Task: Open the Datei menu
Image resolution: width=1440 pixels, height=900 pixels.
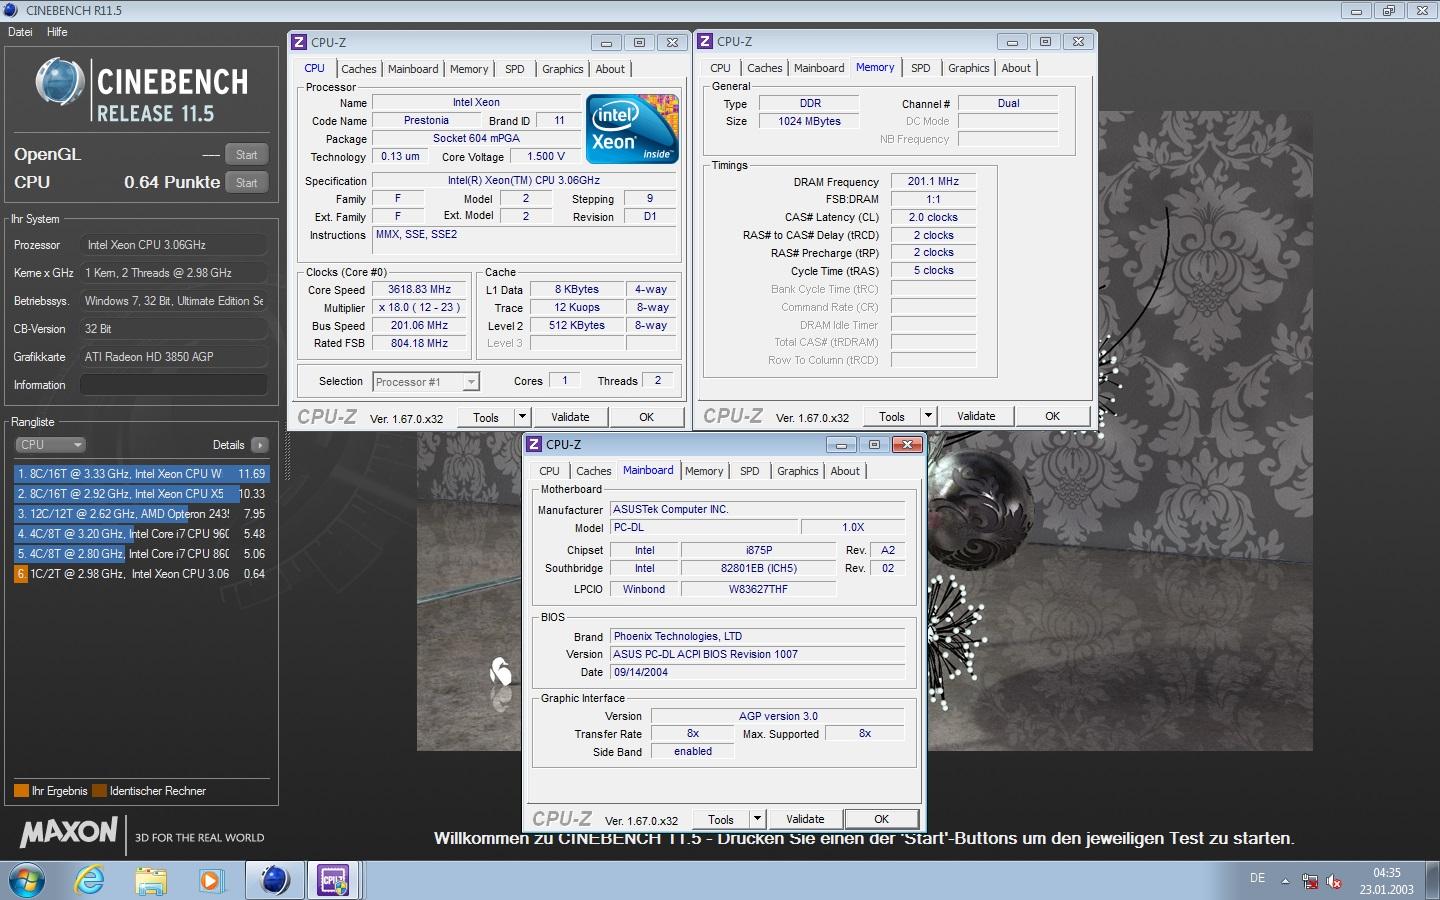Action: click(20, 32)
